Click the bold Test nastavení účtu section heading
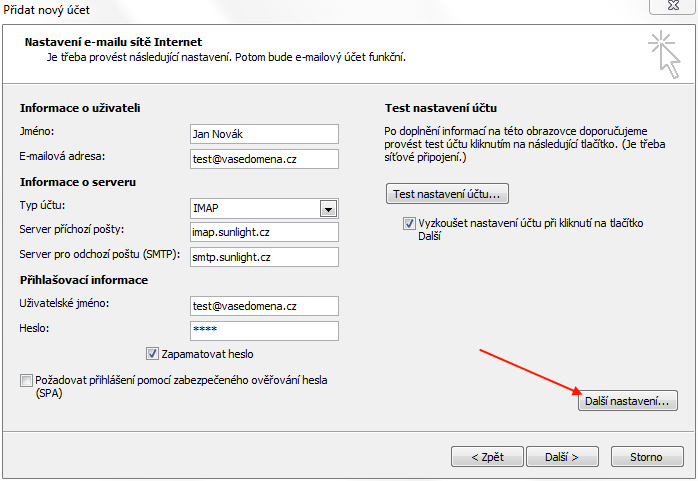Image resolution: width=698 pixels, height=481 pixels. coord(441,108)
